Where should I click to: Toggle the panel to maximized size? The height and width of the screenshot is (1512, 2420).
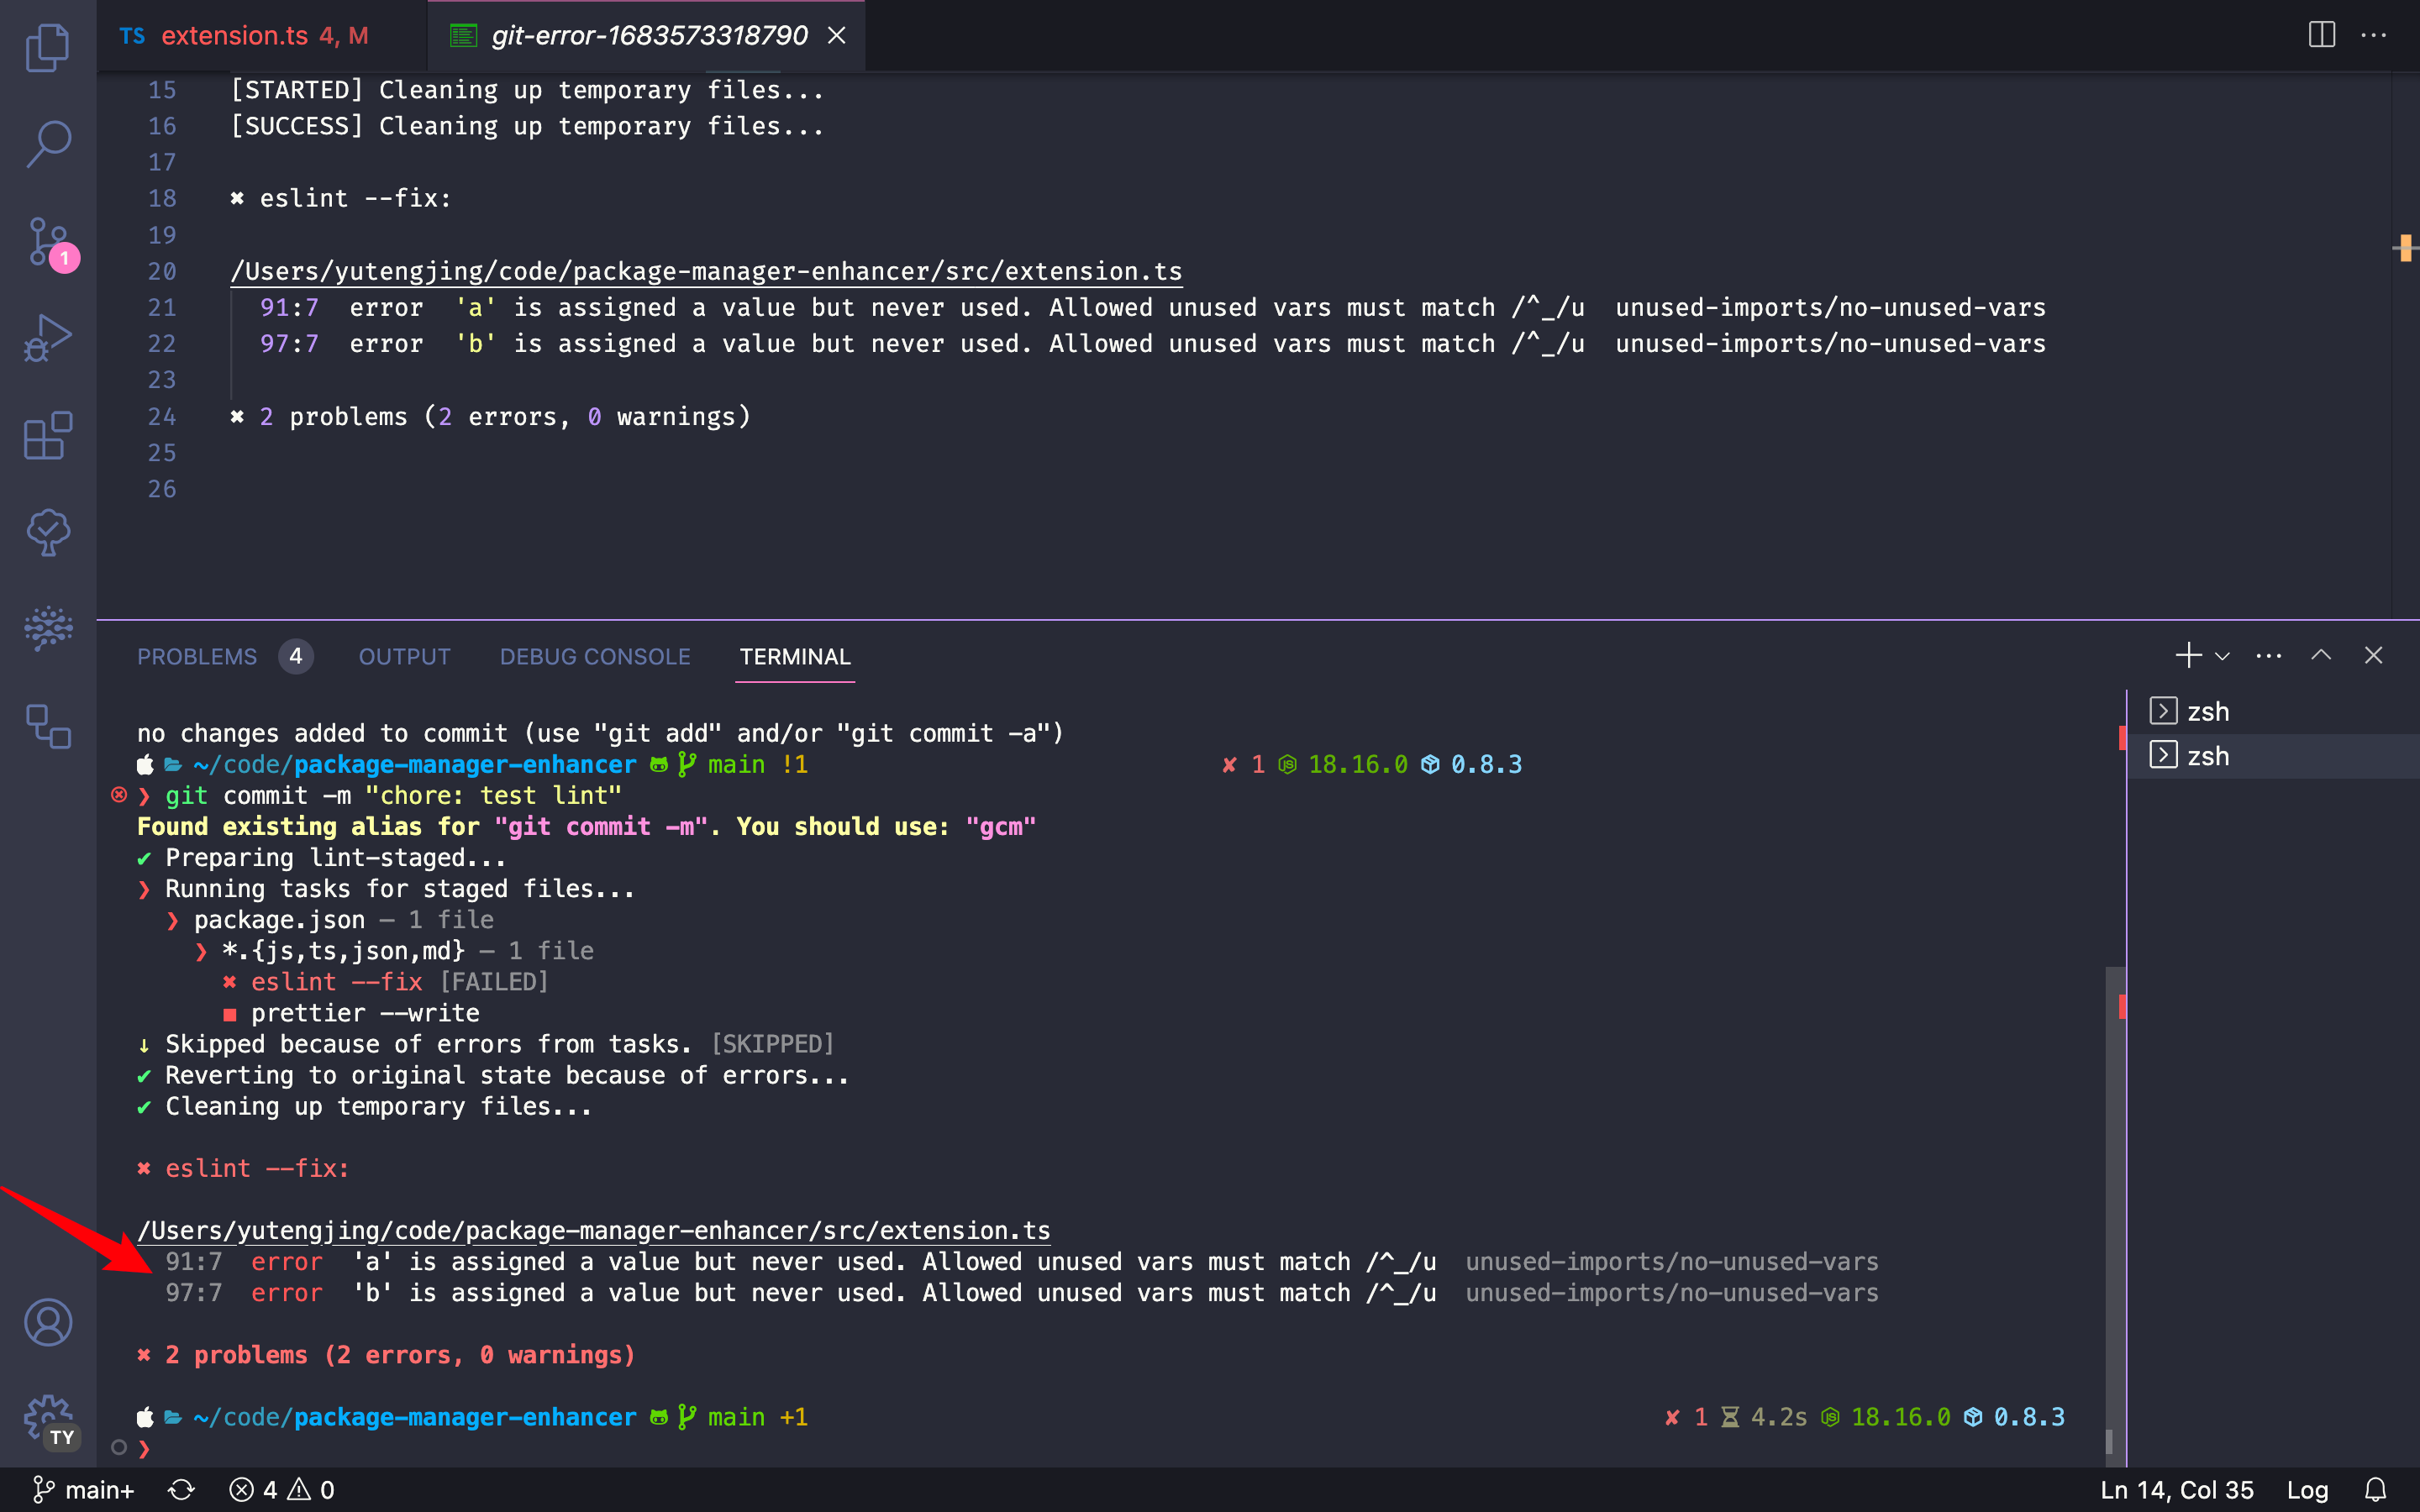coord(2321,655)
